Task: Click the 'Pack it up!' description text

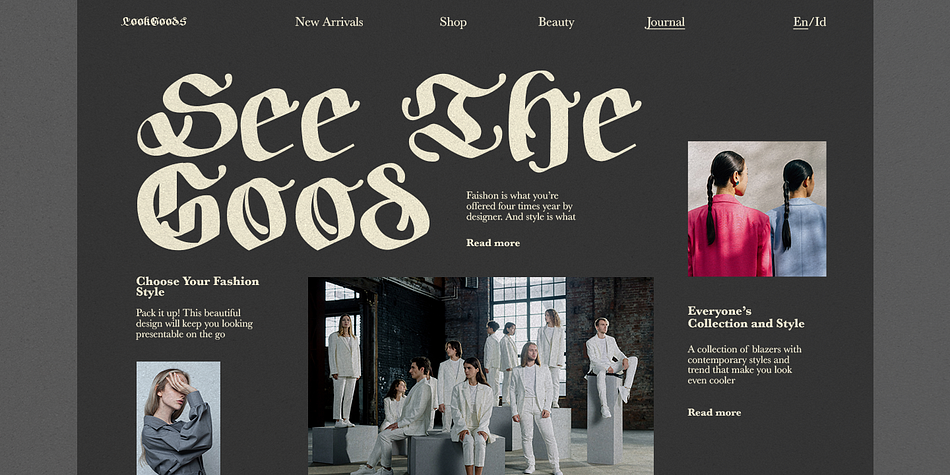Action: 194,324
